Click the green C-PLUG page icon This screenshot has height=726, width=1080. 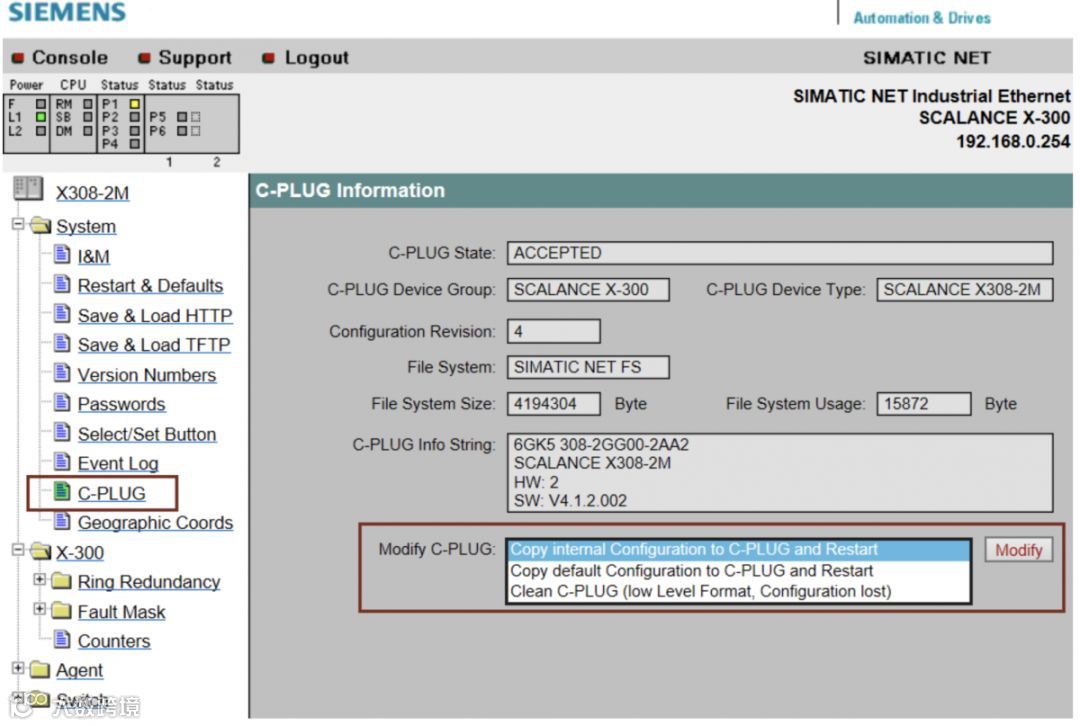point(63,492)
